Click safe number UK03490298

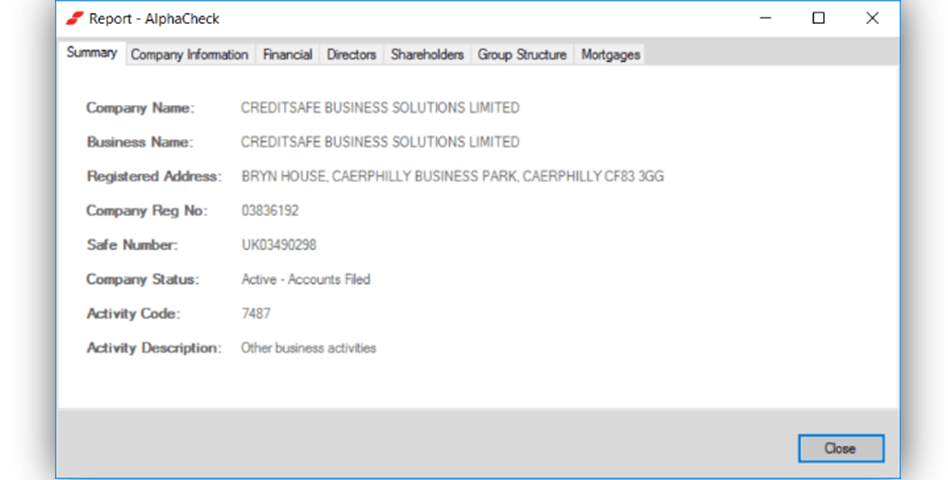pos(279,245)
